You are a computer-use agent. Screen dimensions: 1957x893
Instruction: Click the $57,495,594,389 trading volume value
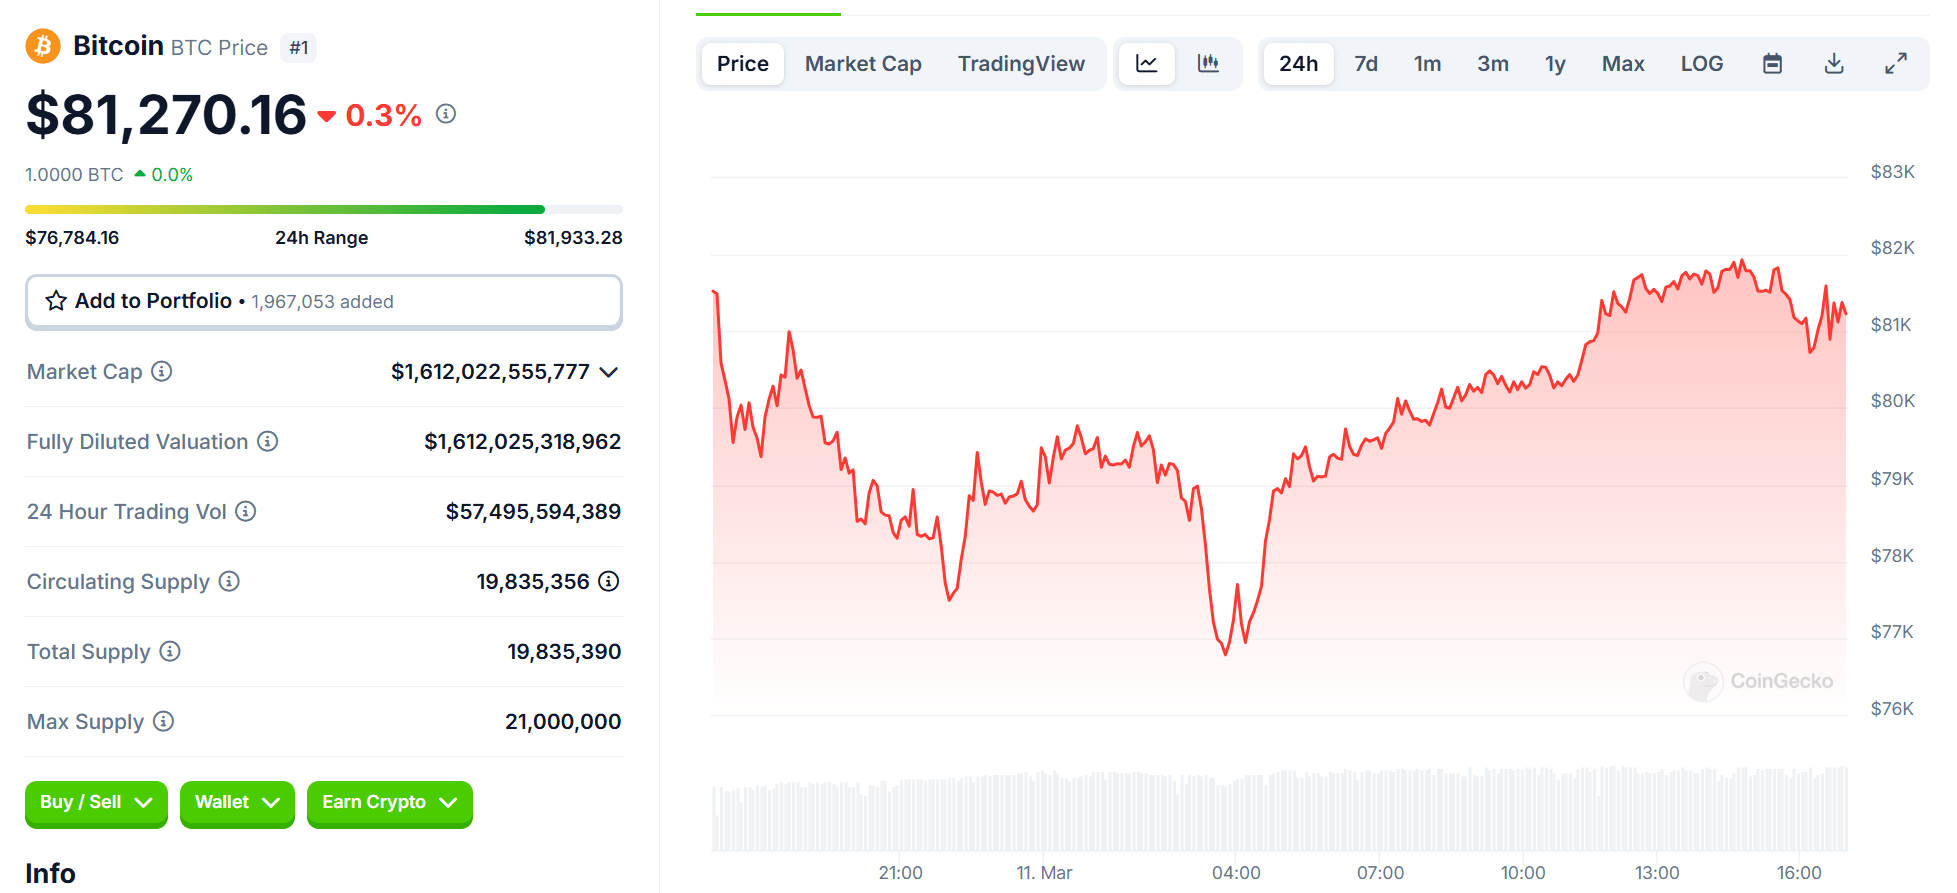[533, 511]
